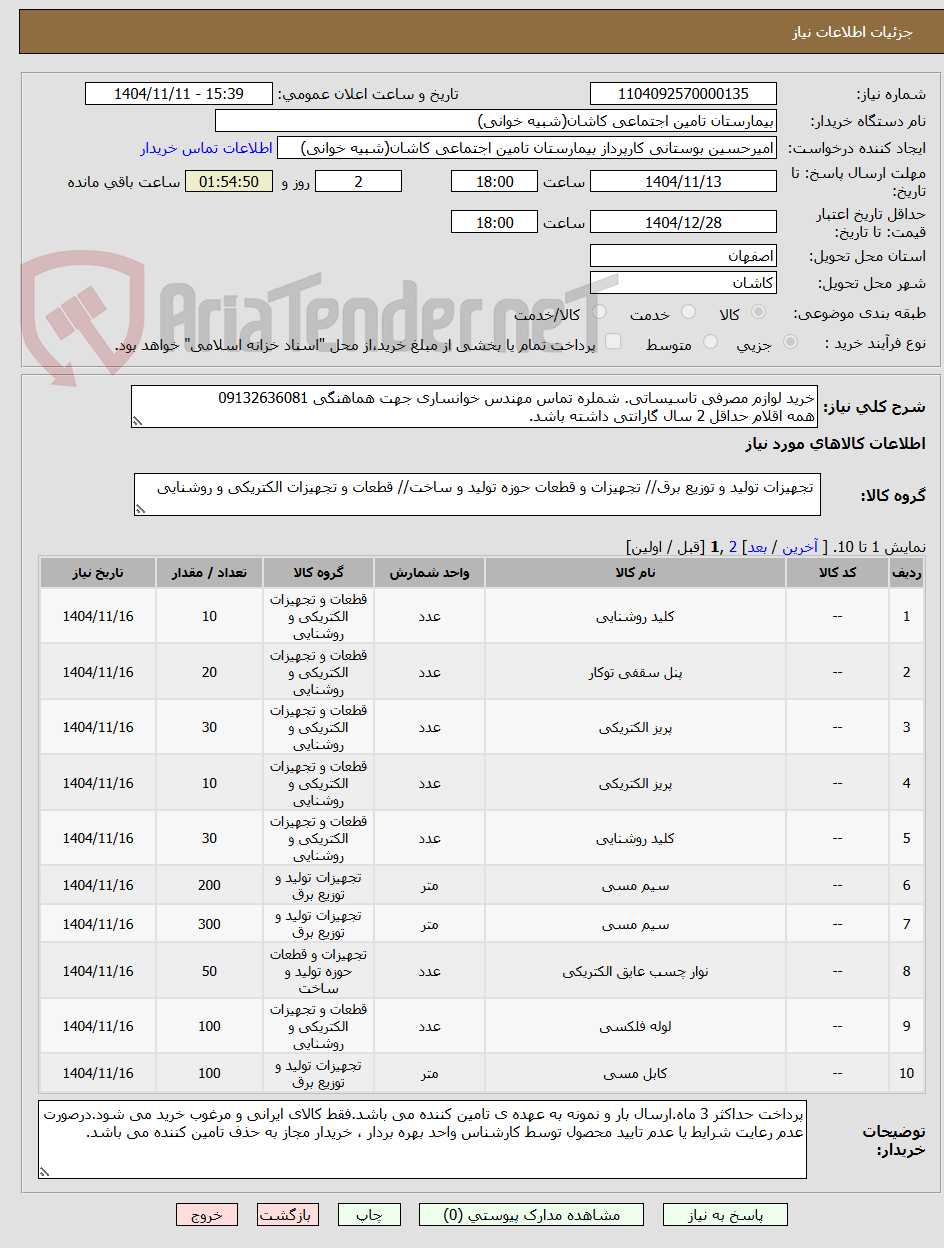Select the پنل سقفی توکار row name
The height and width of the screenshot is (1248, 944).
pyautogui.click(x=636, y=672)
